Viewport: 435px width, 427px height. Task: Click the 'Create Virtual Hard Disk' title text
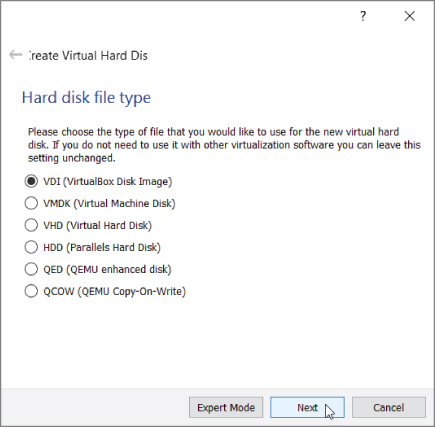(88, 55)
